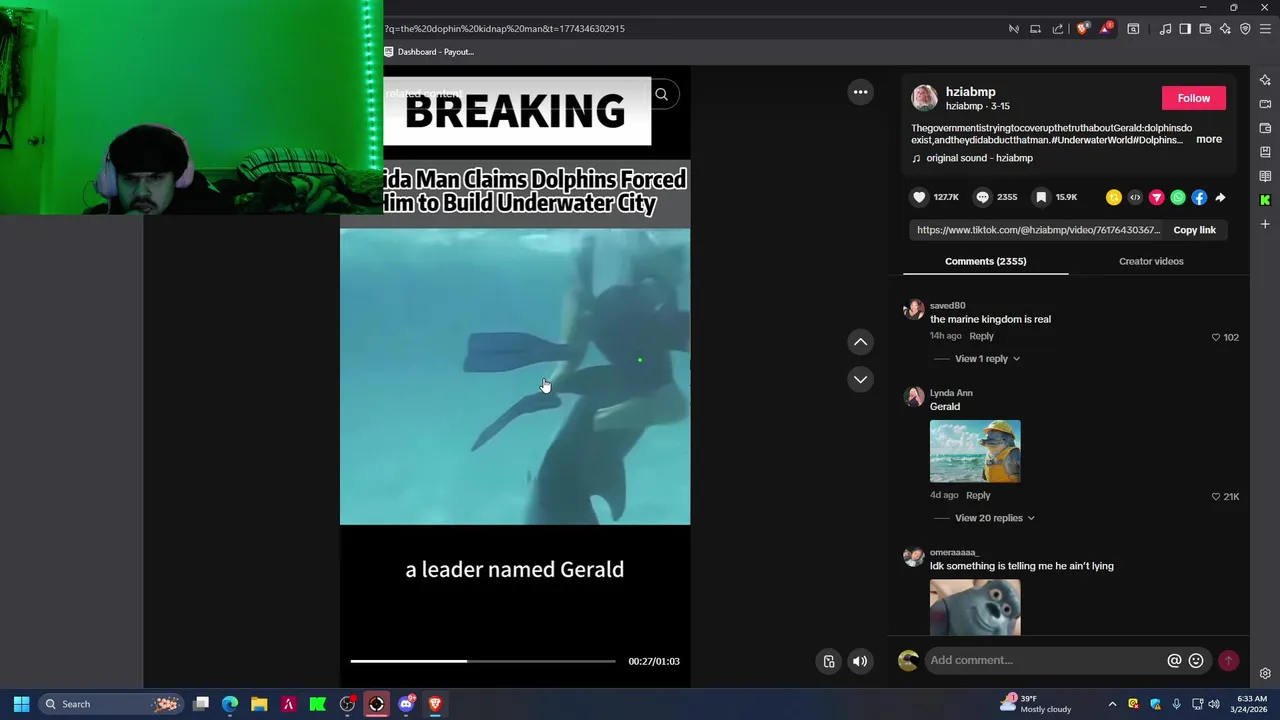
Task: Open File Explorer from the taskbar
Action: pos(259,704)
